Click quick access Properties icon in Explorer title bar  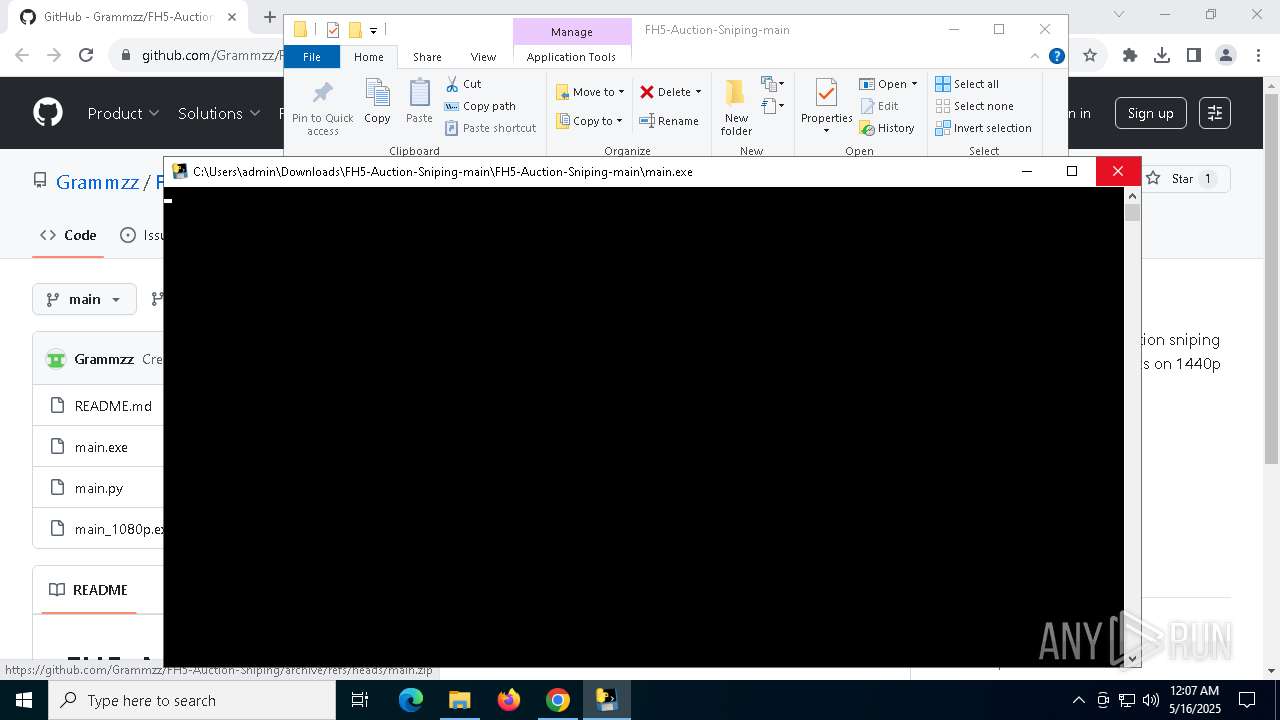333,30
